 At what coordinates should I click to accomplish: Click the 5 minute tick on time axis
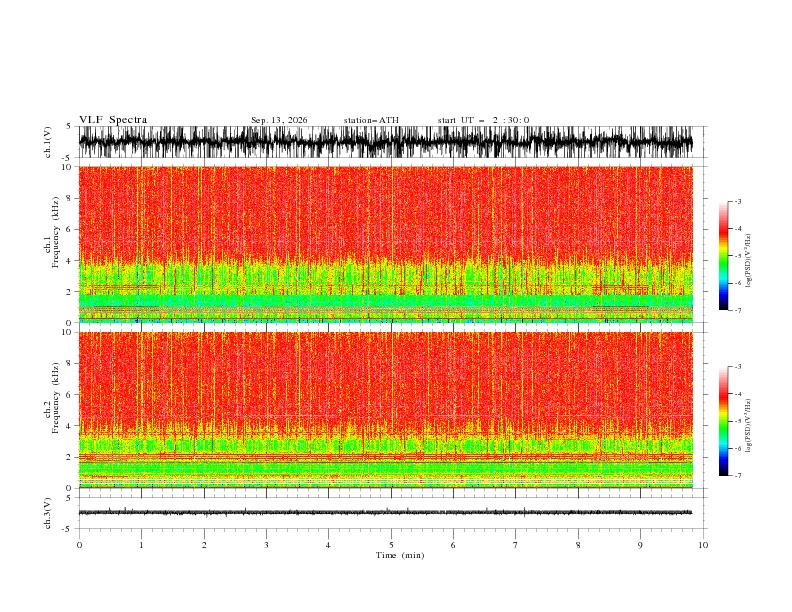(391, 545)
